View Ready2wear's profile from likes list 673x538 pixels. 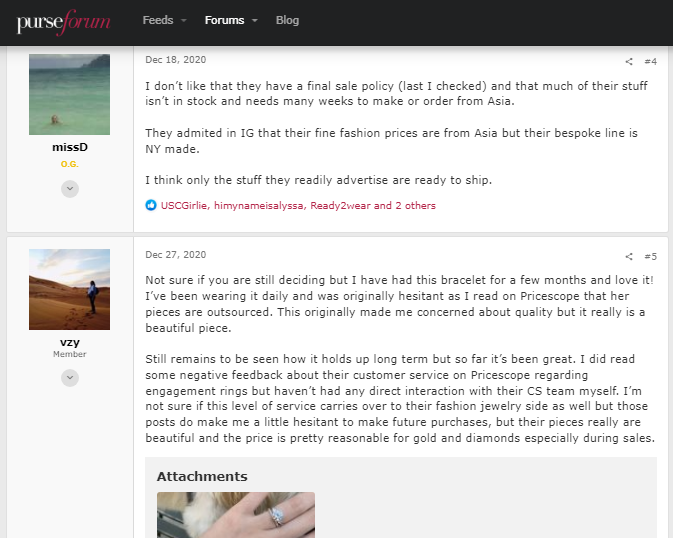[340, 206]
